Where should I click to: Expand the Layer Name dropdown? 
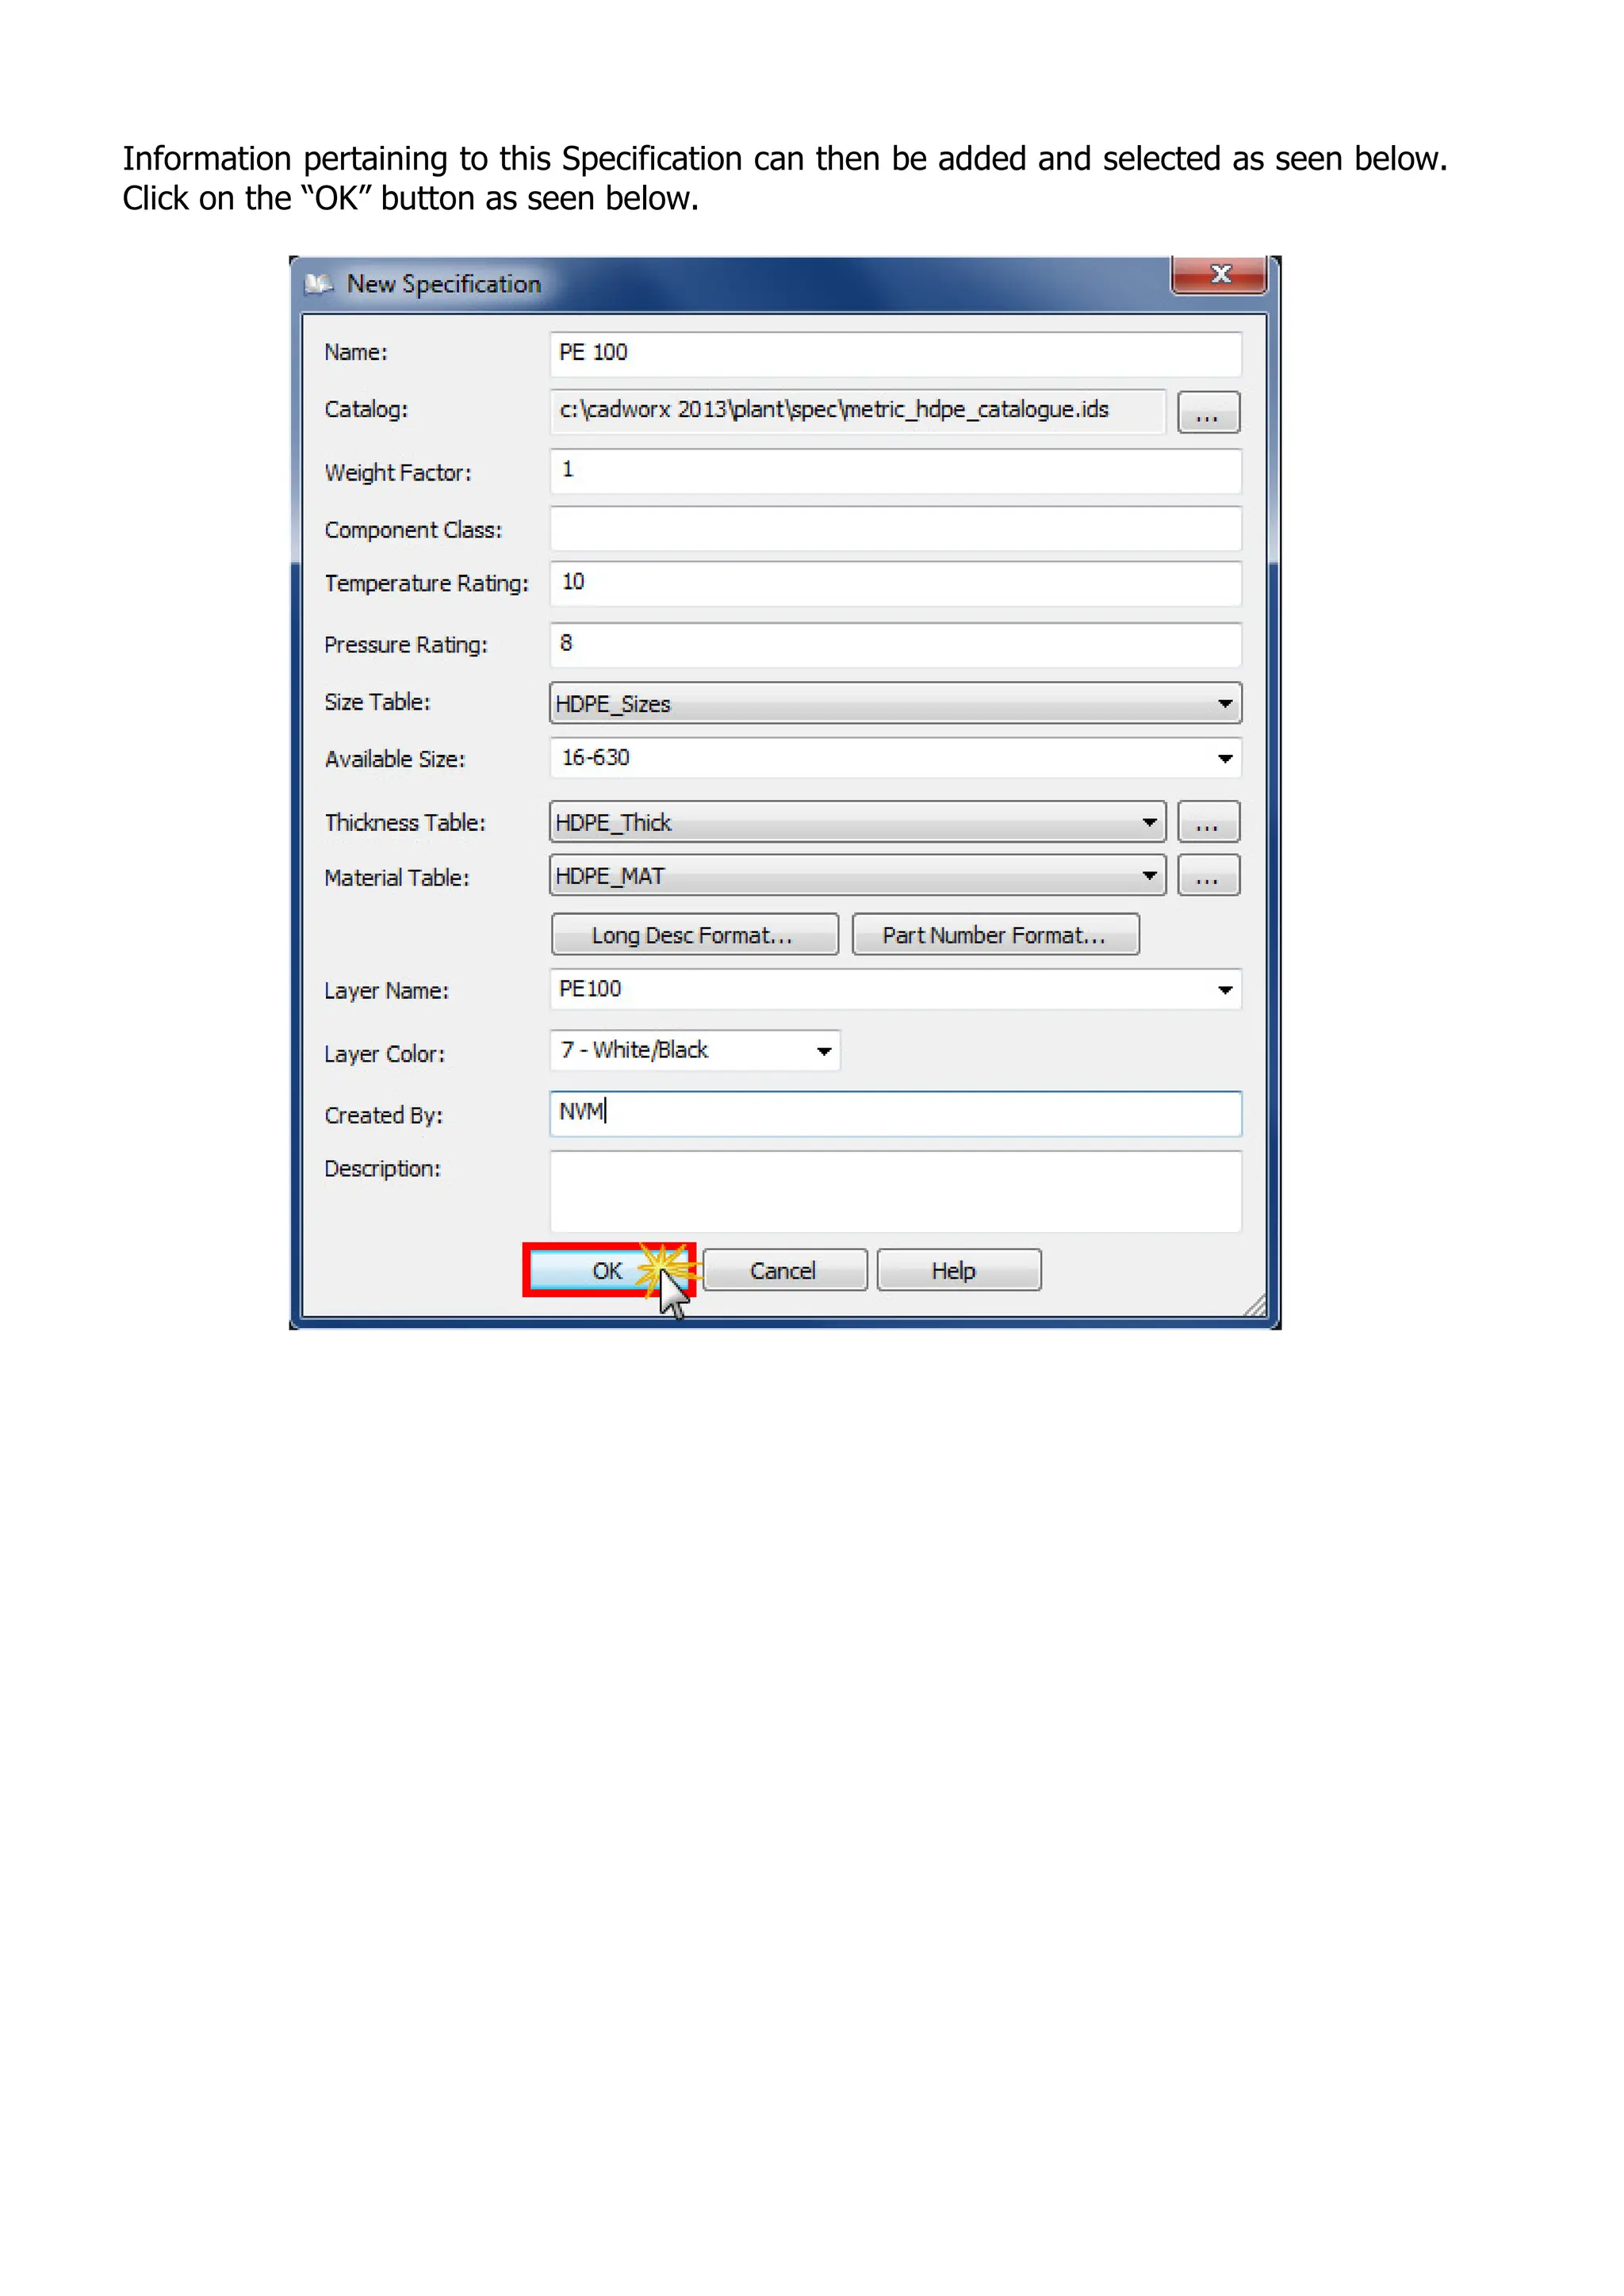[1224, 990]
